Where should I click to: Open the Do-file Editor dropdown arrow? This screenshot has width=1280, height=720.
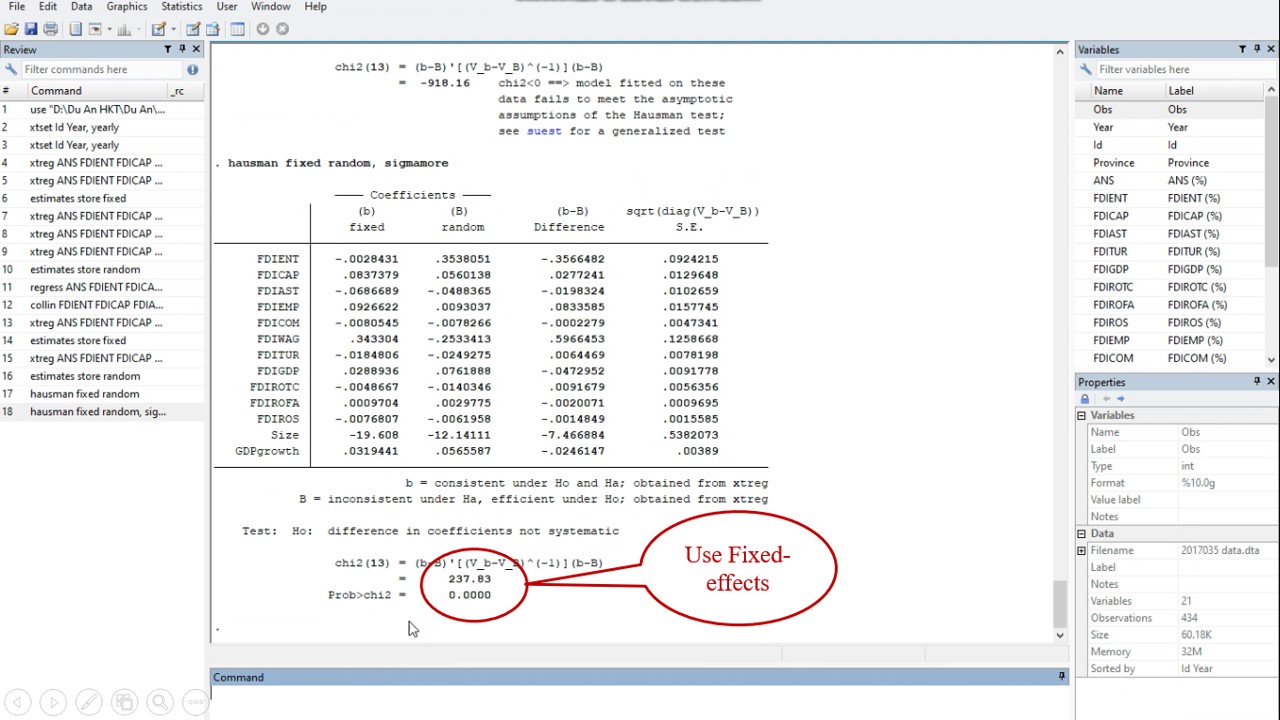pos(174,29)
